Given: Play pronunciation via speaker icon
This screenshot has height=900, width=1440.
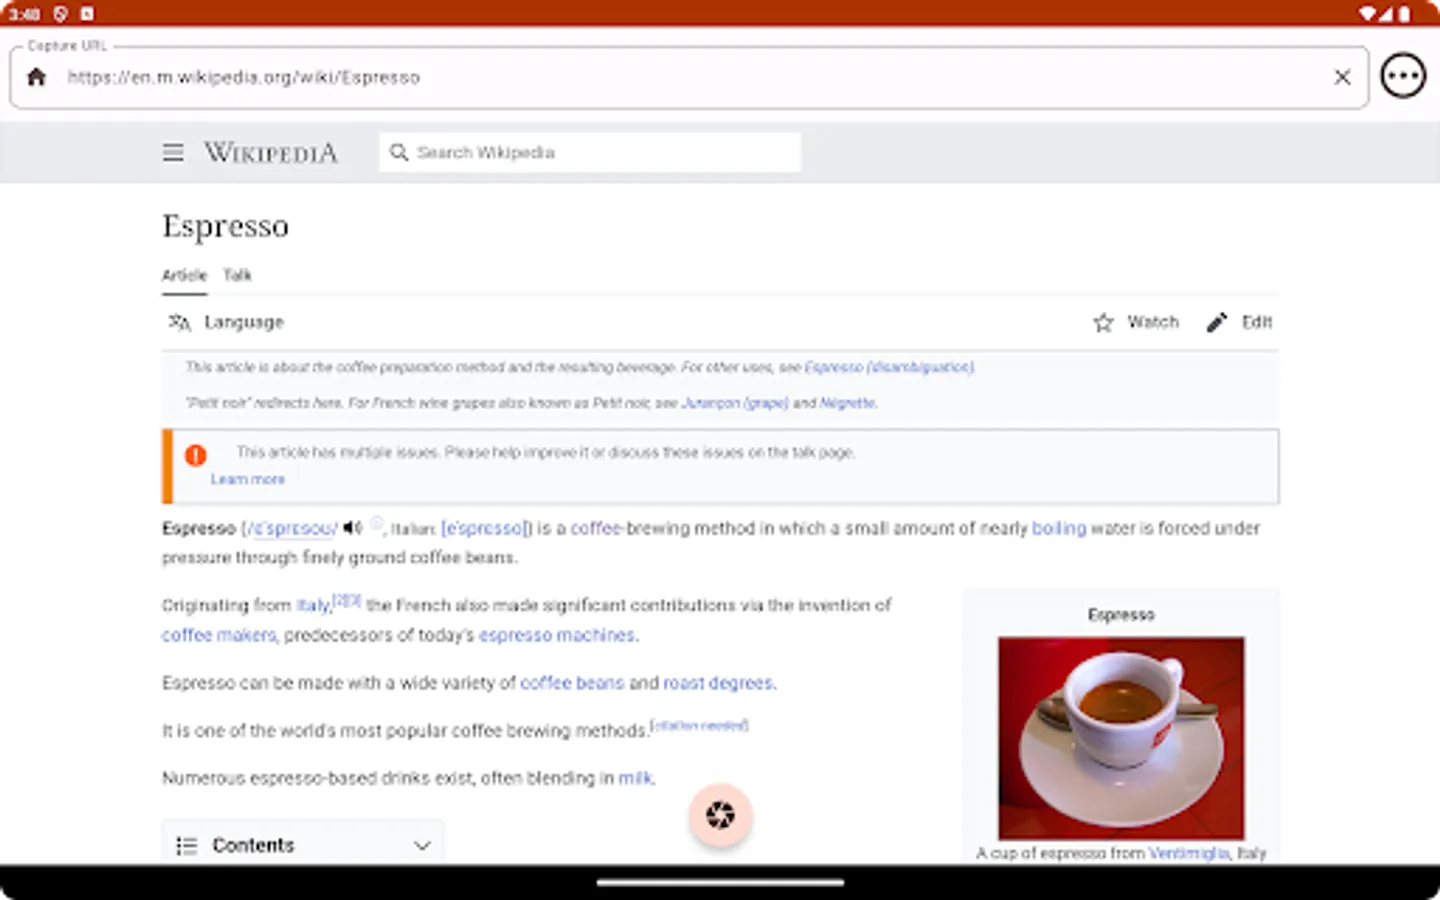Looking at the screenshot, I should pyautogui.click(x=352, y=527).
